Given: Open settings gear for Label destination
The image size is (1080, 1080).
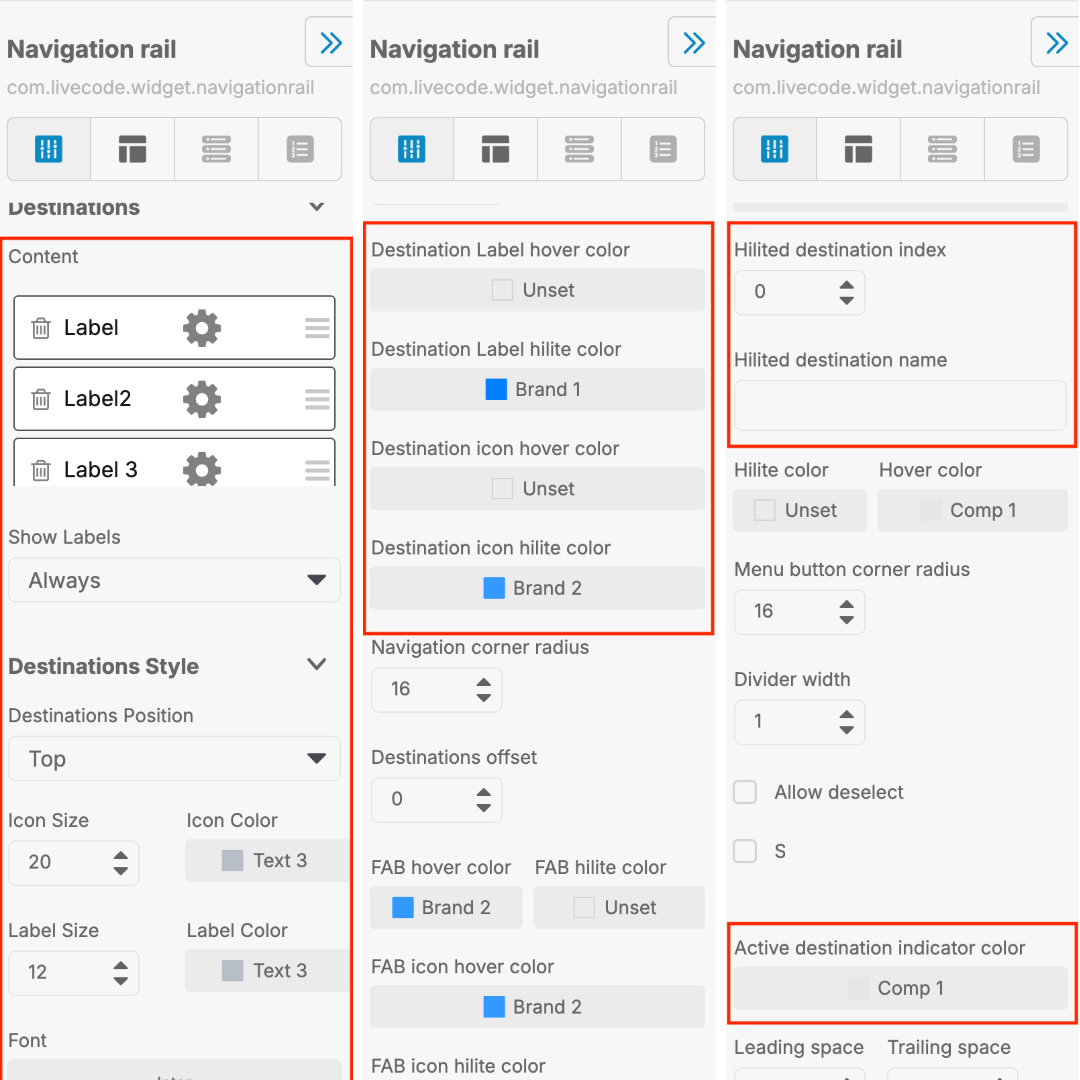Looking at the screenshot, I should [x=202, y=328].
